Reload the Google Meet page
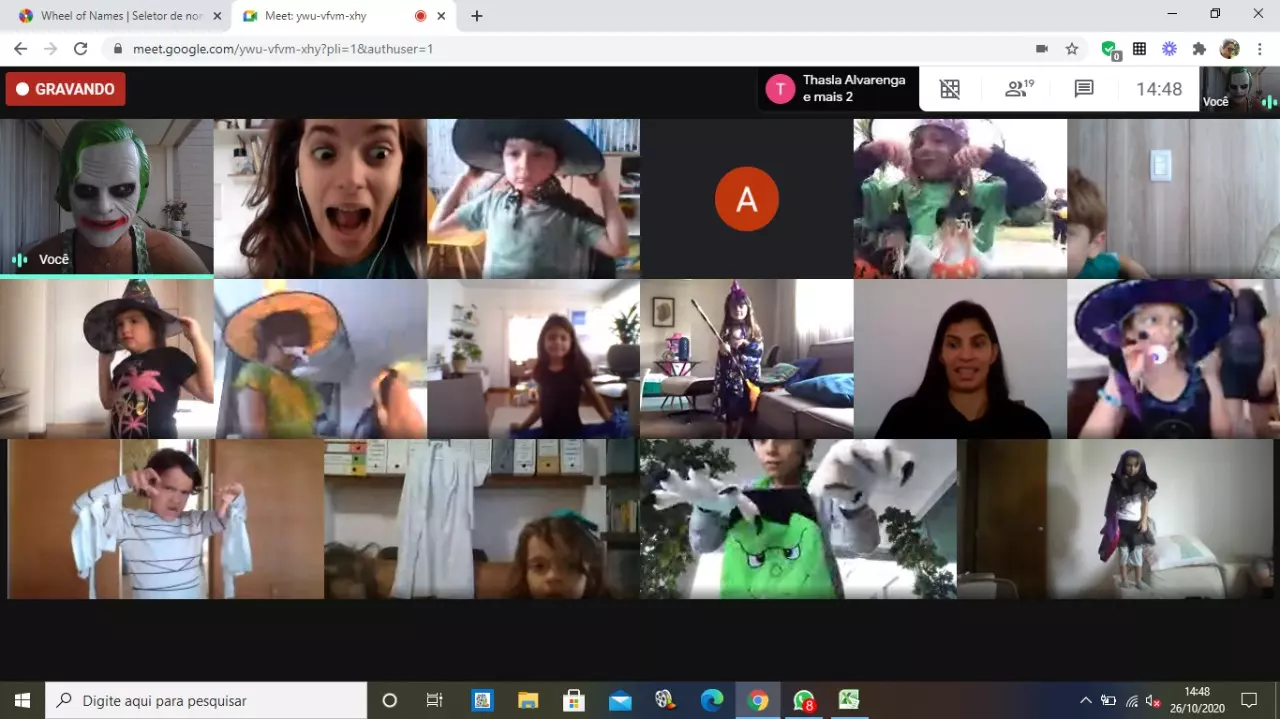The image size is (1280, 719). click(81, 48)
